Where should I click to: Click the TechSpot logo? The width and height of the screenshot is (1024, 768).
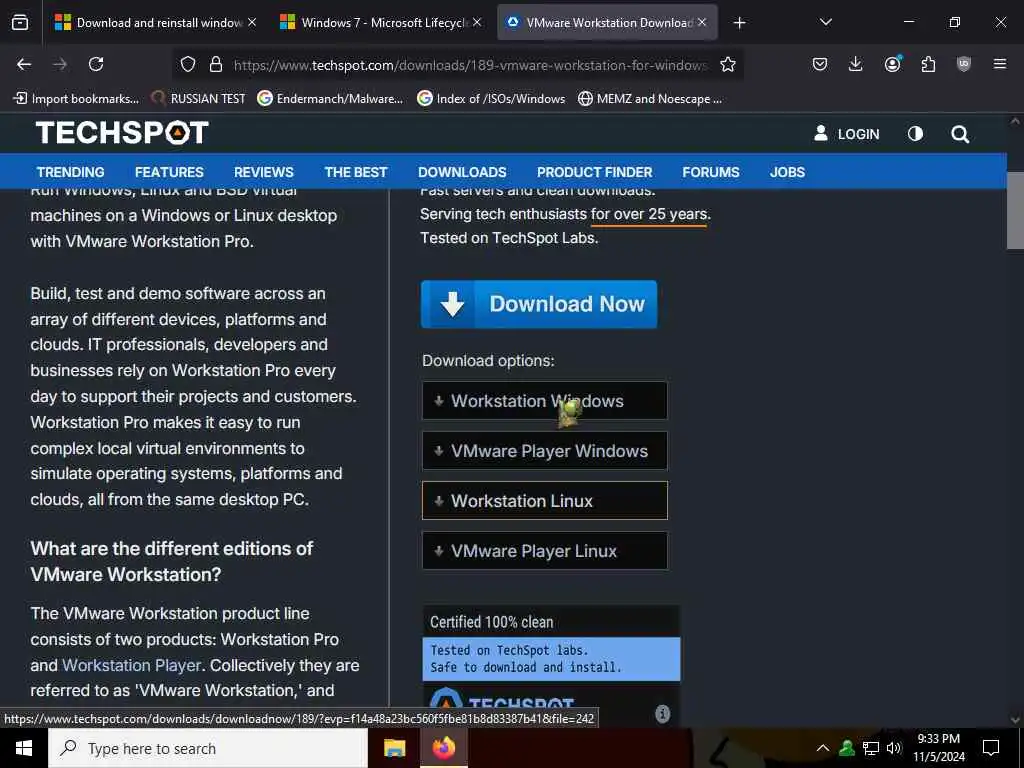tap(122, 133)
